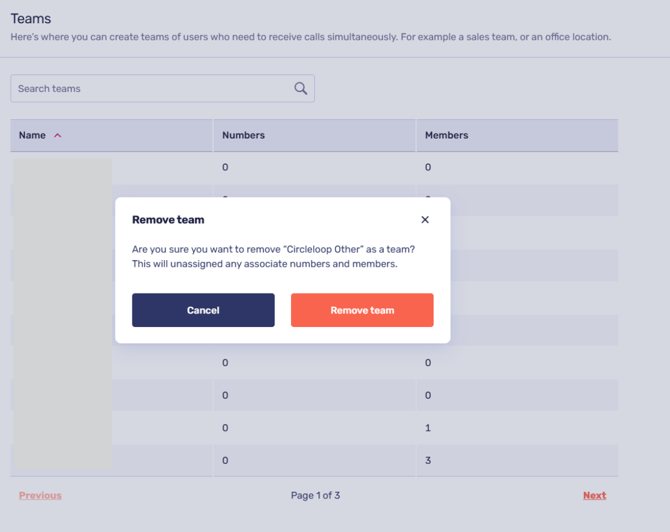
Task: Select the Members cell showing 3
Action: point(428,460)
